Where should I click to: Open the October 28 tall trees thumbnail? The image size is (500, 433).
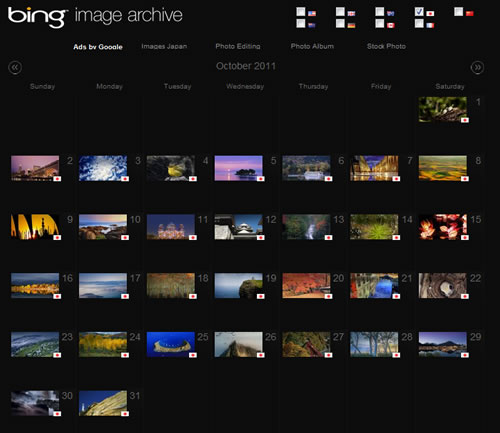(374, 344)
